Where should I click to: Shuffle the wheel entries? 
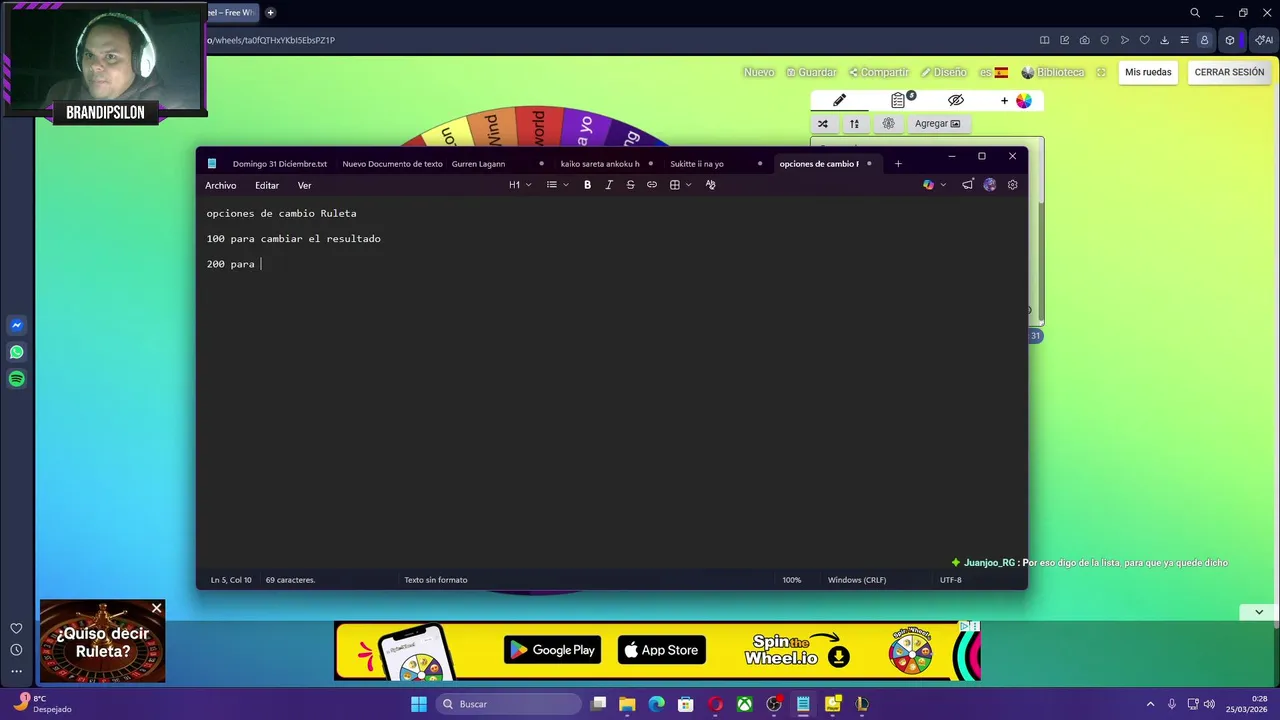(822, 124)
